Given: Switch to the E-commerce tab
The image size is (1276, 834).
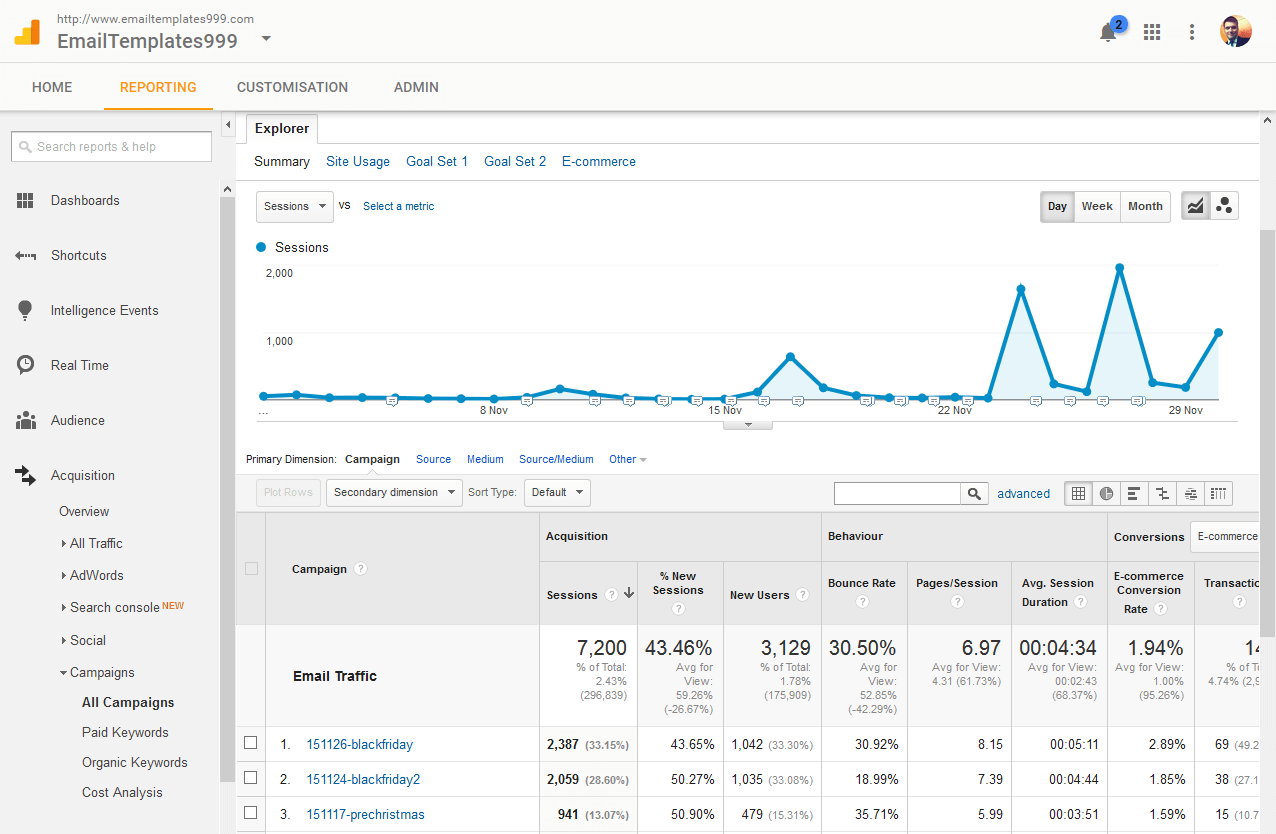Looking at the screenshot, I should 598,161.
